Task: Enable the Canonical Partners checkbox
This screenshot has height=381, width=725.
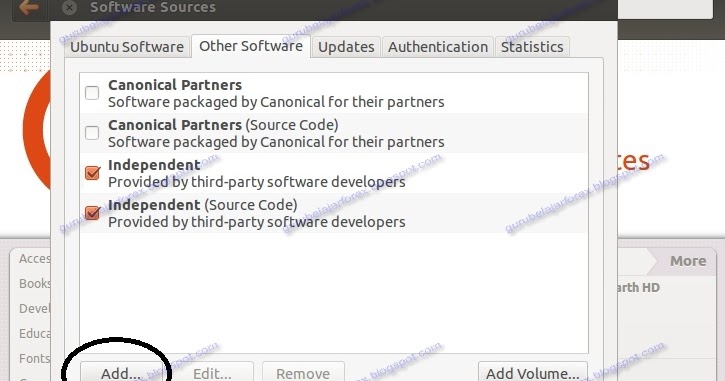Action: pyautogui.click(x=92, y=93)
